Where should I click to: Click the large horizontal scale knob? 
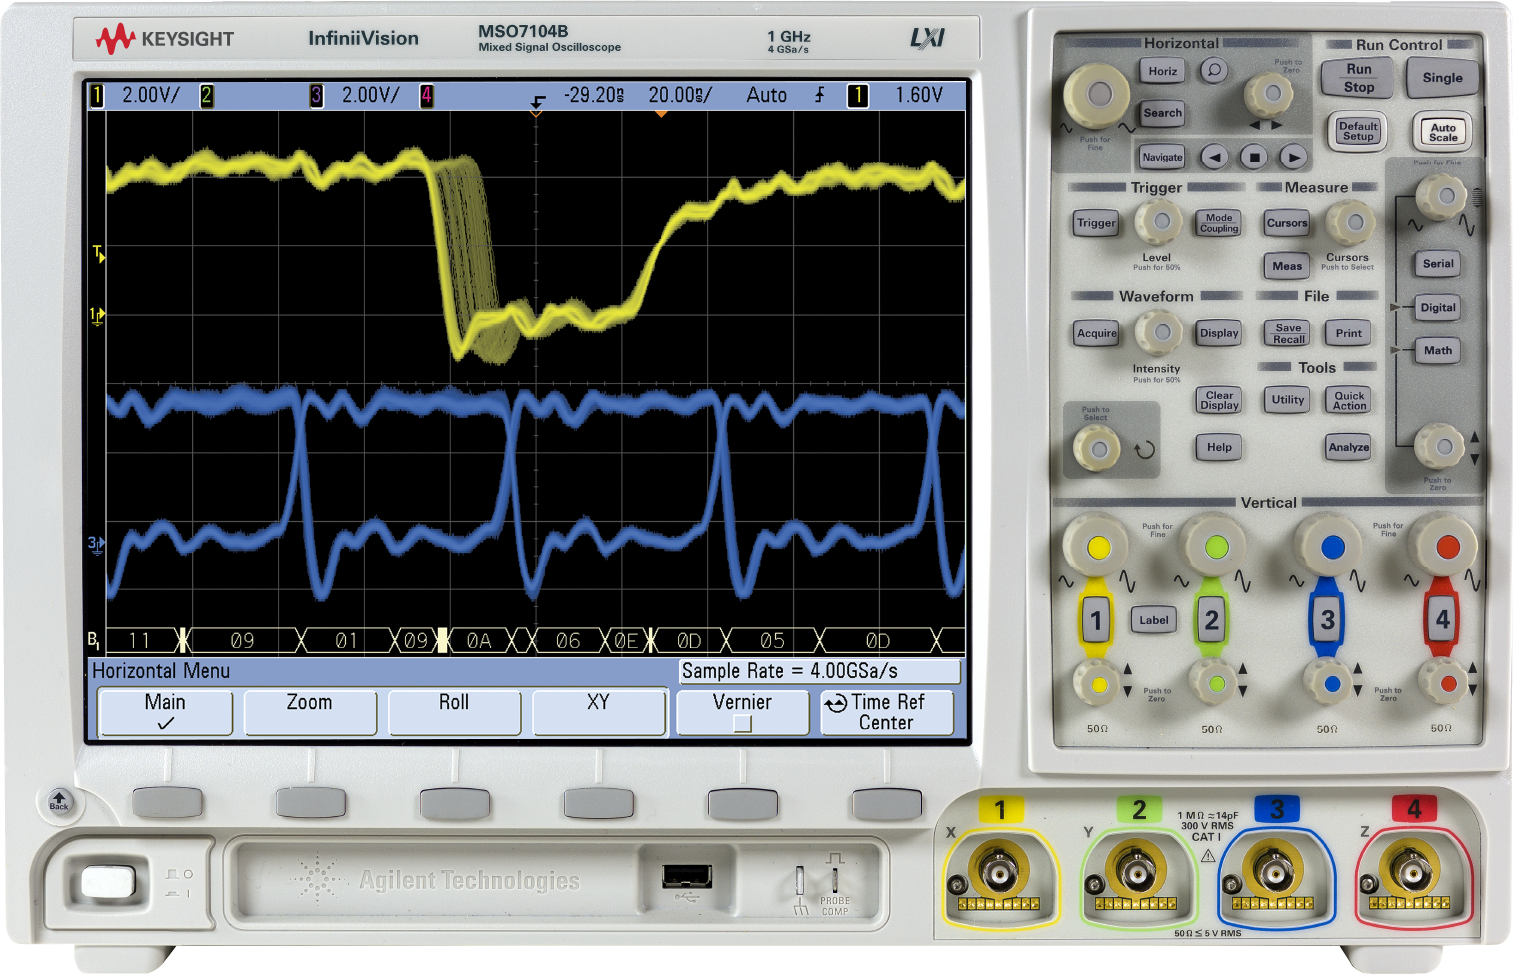[x=1096, y=95]
